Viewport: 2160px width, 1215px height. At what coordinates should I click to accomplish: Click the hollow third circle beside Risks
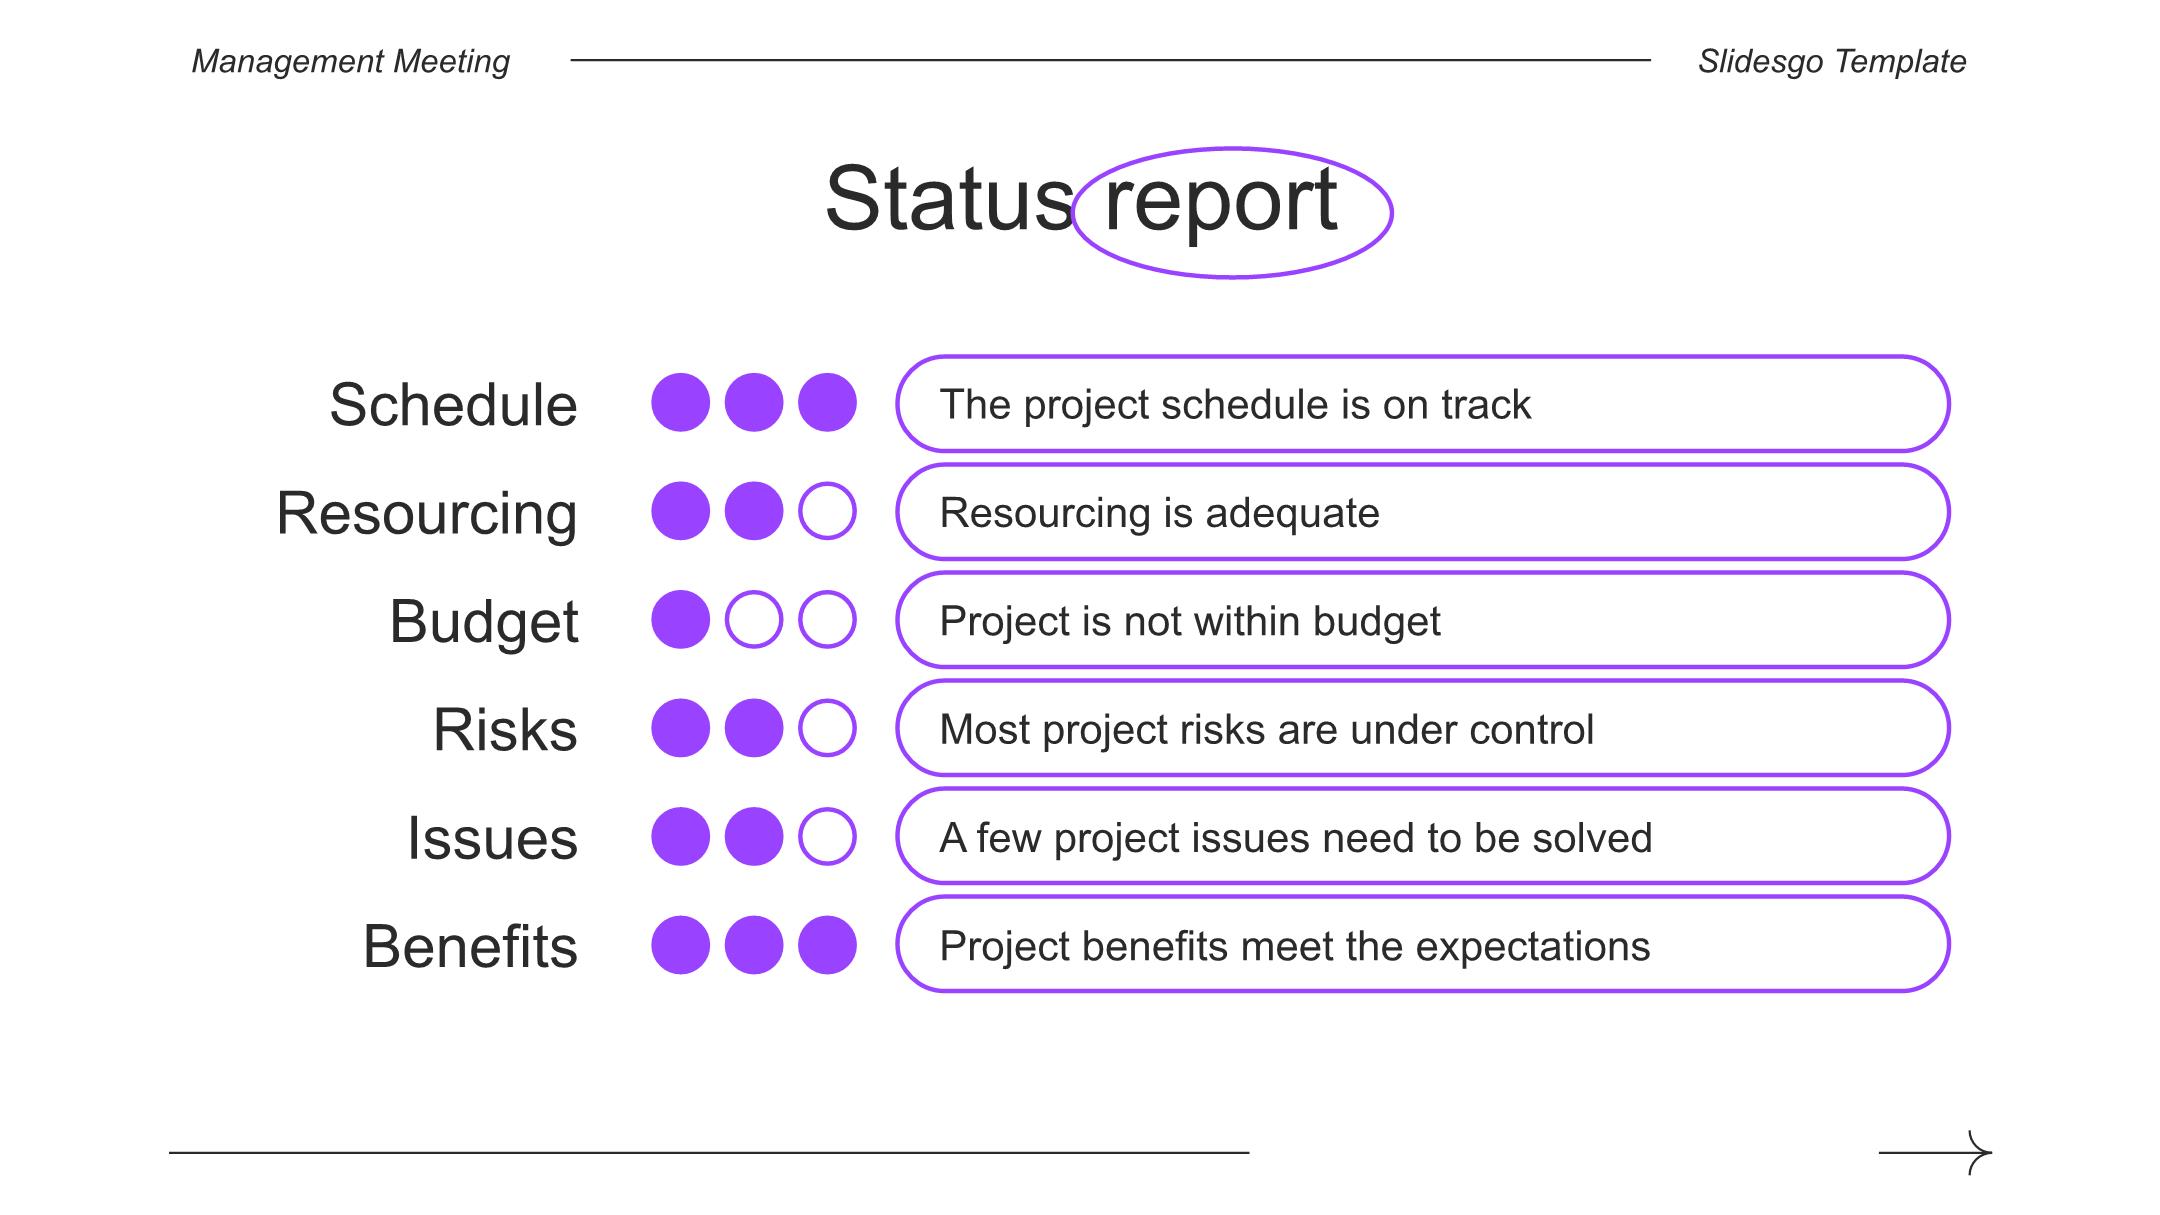coord(827,727)
